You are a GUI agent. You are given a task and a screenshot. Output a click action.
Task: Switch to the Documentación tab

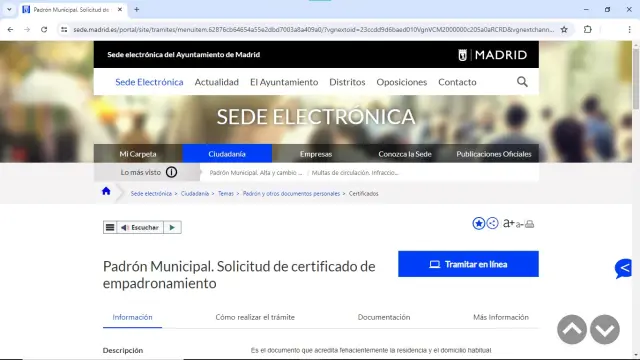(x=384, y=317)
